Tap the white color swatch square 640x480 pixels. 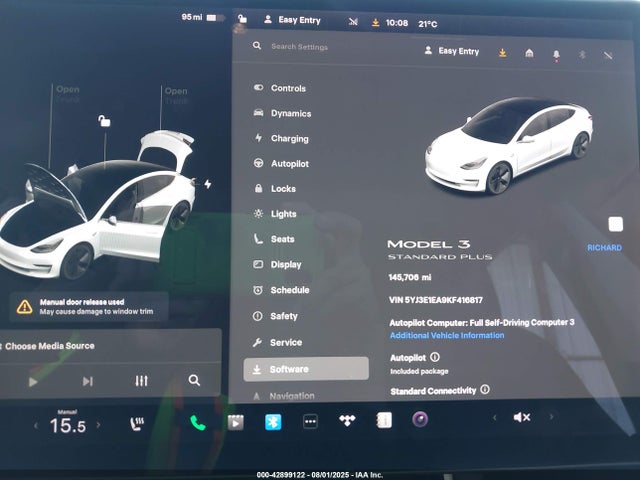(616, 224)
